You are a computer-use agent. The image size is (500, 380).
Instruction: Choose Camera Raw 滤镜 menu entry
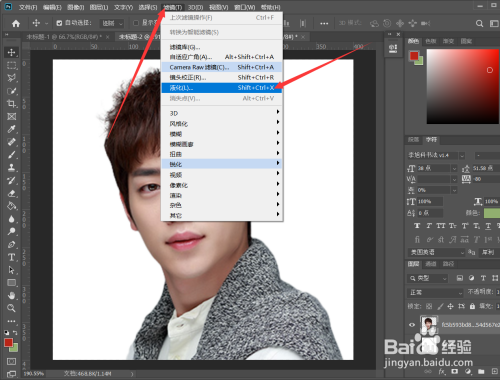pyautogui.click(x=222, y=67)
